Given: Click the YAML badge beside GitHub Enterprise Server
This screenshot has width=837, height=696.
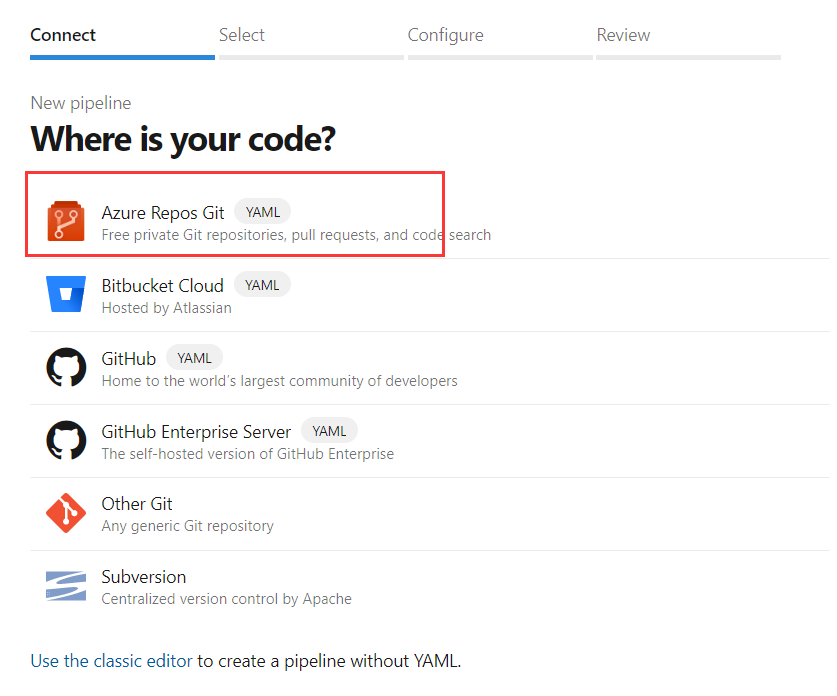Looking at the screenshot, I should [x=329, y=431].
